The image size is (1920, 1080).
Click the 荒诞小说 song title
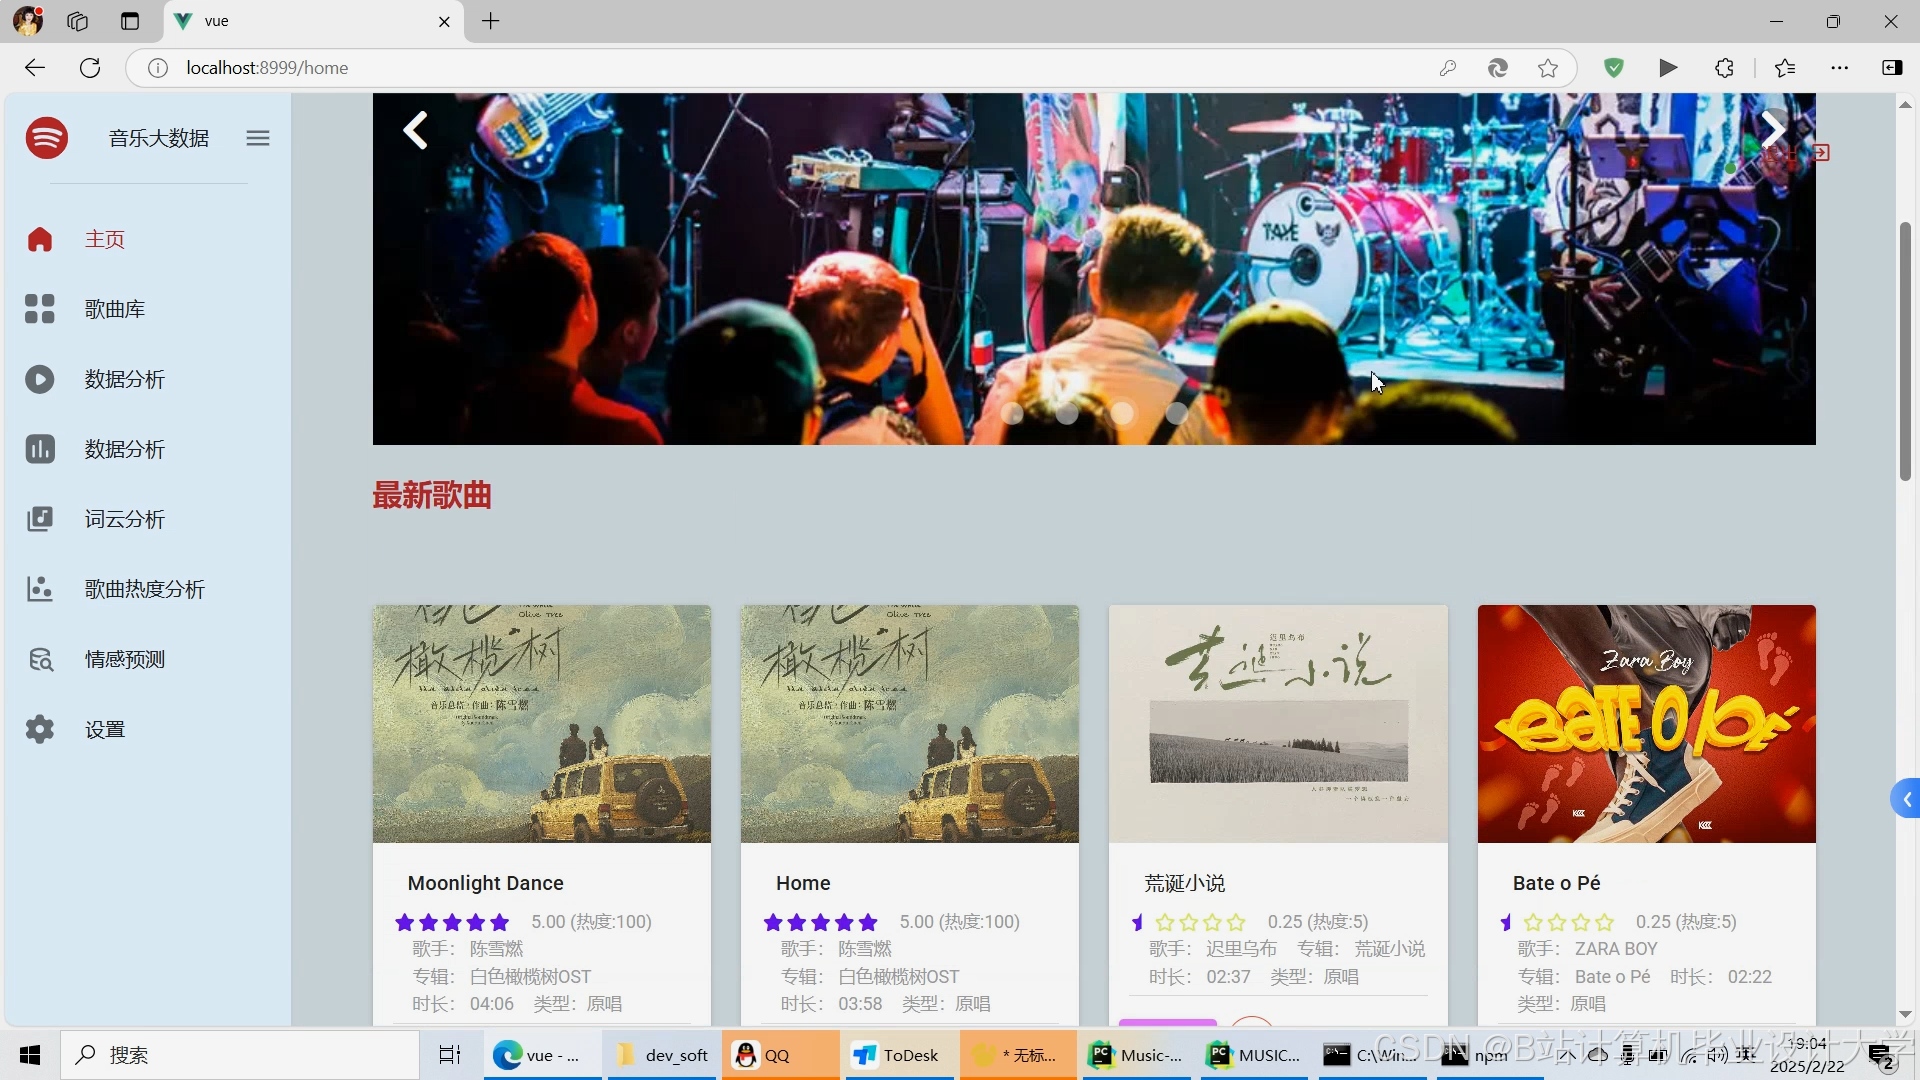click(x=1184, y=883)
